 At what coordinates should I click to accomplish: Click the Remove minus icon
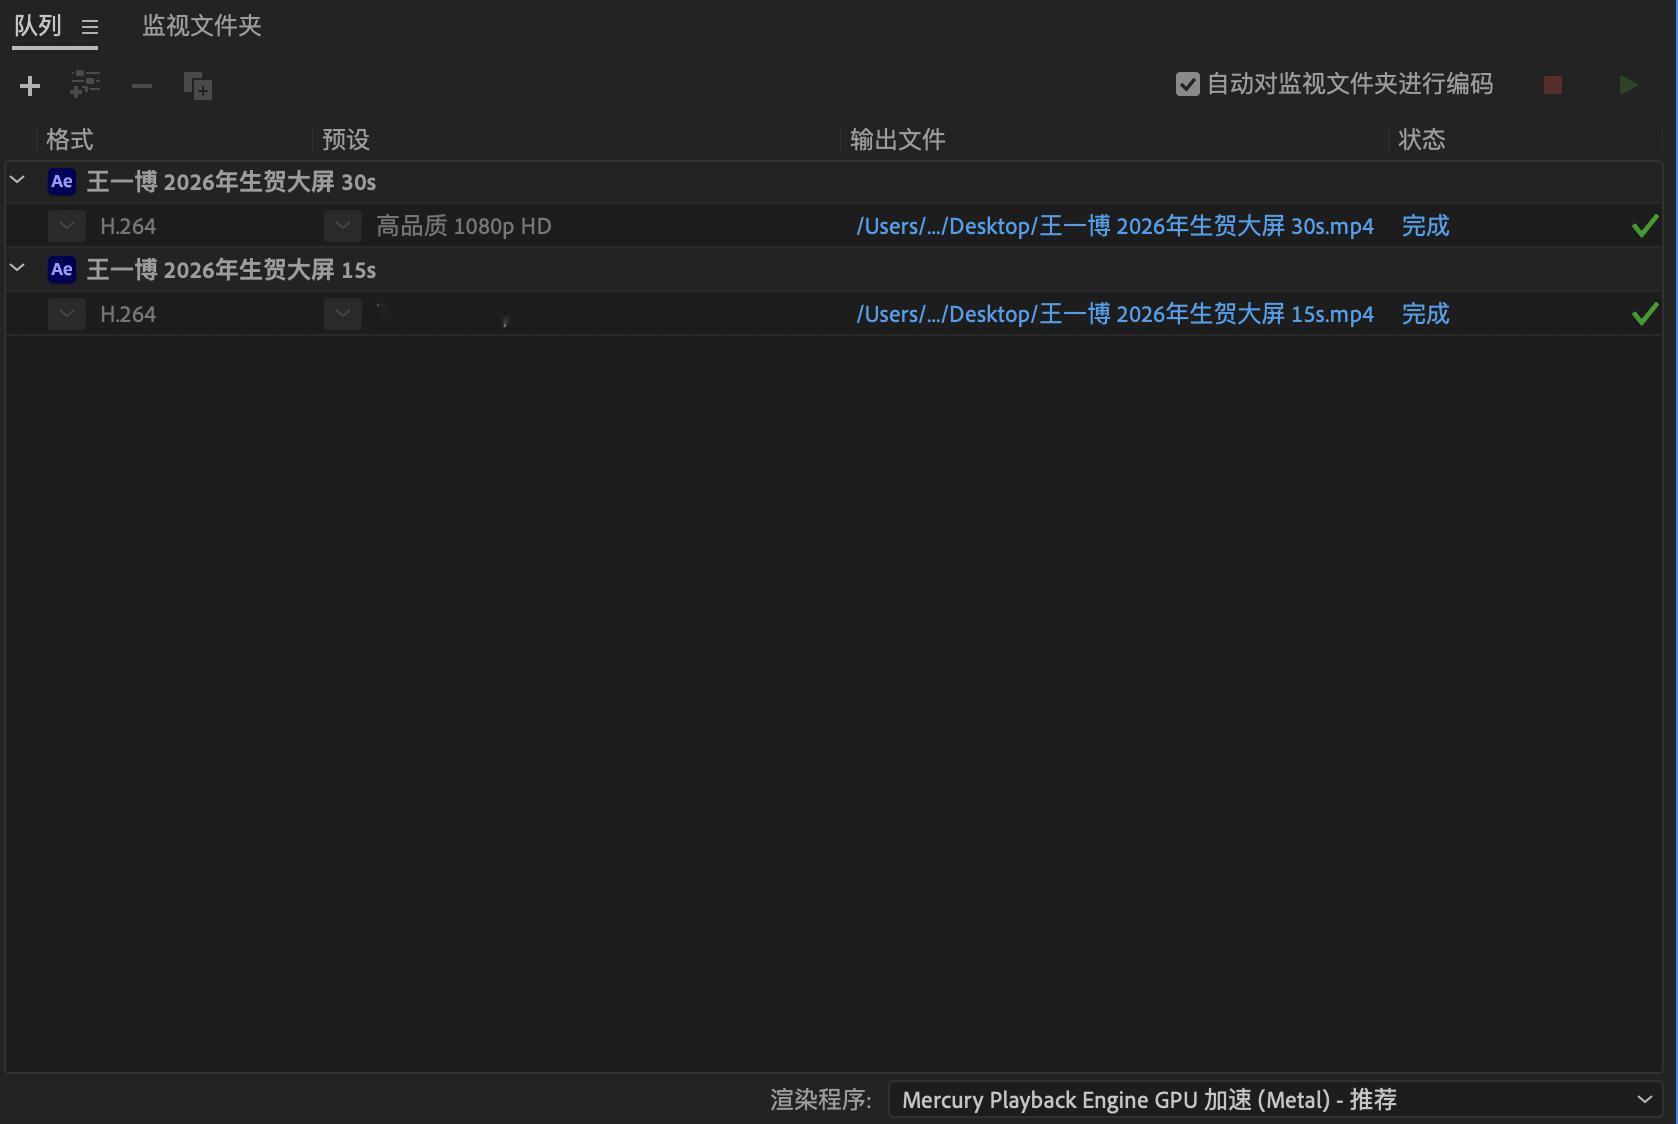(142, 86)
